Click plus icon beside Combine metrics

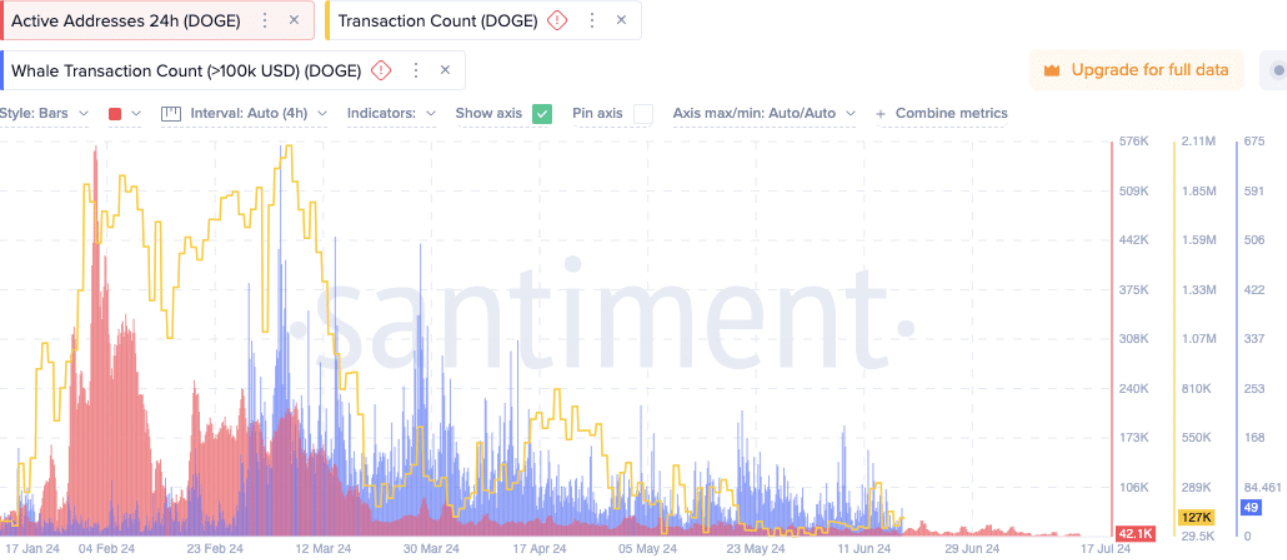pyautogui.click(x=881, y=113)
